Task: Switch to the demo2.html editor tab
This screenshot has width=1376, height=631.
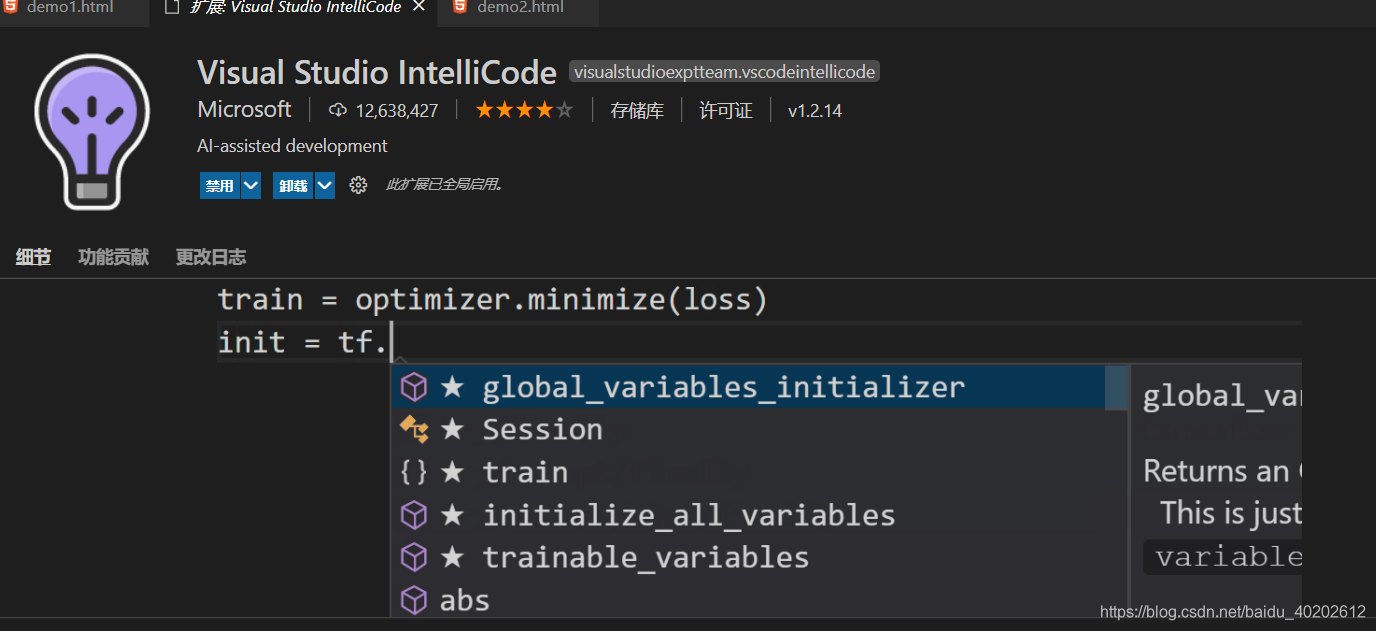Action: click(x=520, y=7)
